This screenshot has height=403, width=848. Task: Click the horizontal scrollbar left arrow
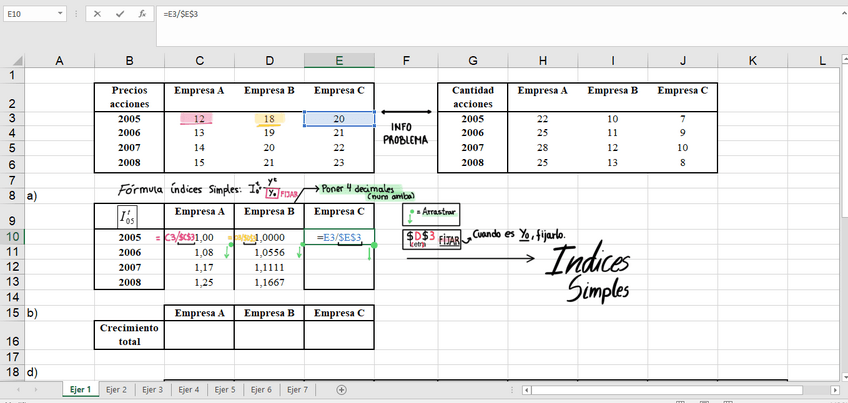(x=527, y=389)
